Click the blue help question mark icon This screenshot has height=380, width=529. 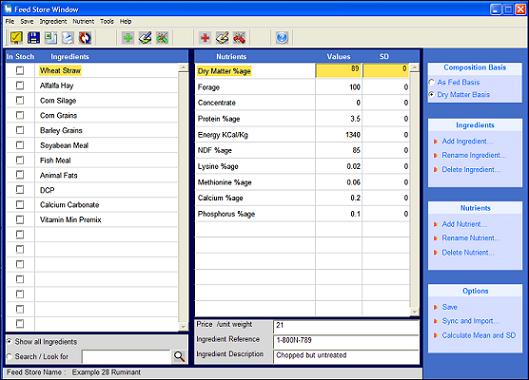click(x=282, y=37)
